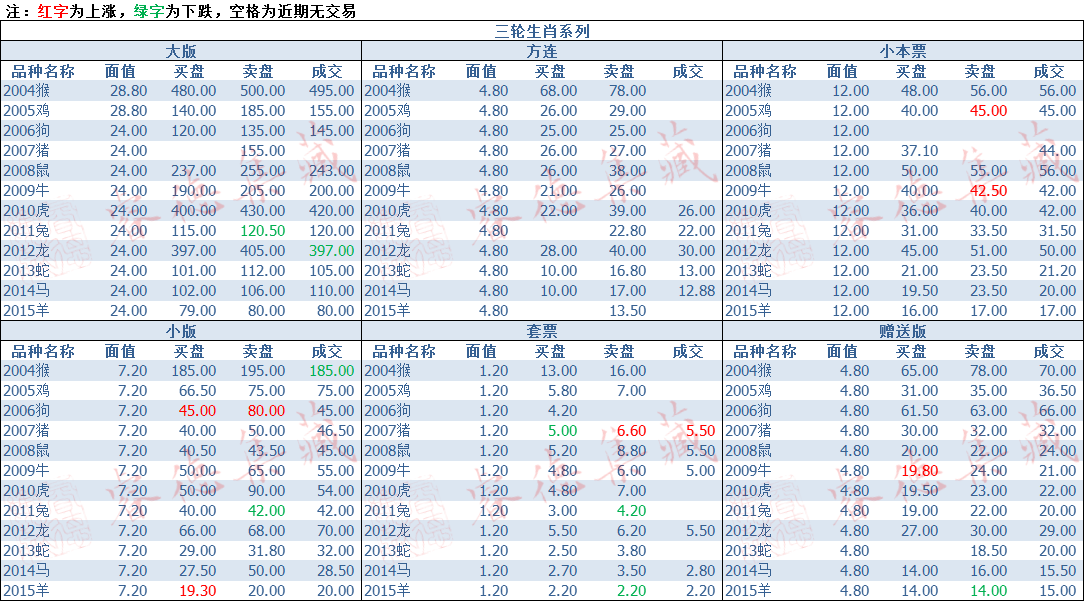Click green 185.00 成交 in 小版 2004猴
Image resolution: width=1084 pixels, height=601 pixels.
(x=332, y=371)
